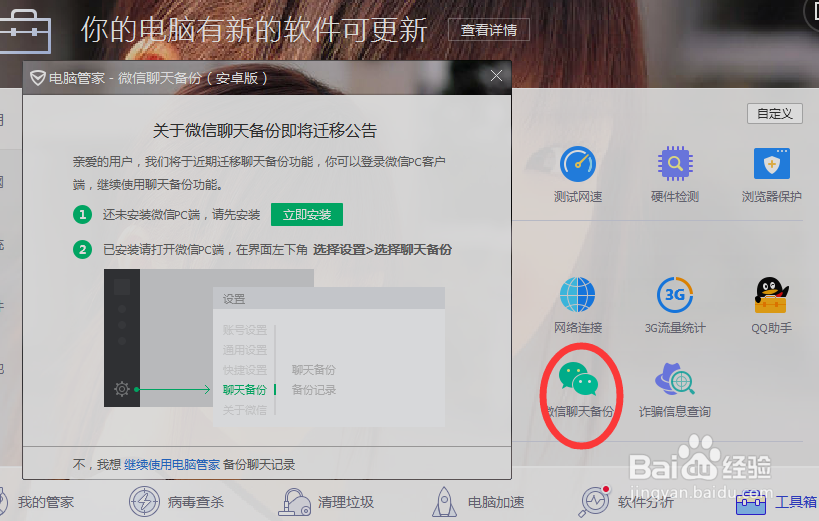Open the 微信聊天备份 WeChat tool
The width and height of the screenshot is (819, 521).
tap(579, 390)
